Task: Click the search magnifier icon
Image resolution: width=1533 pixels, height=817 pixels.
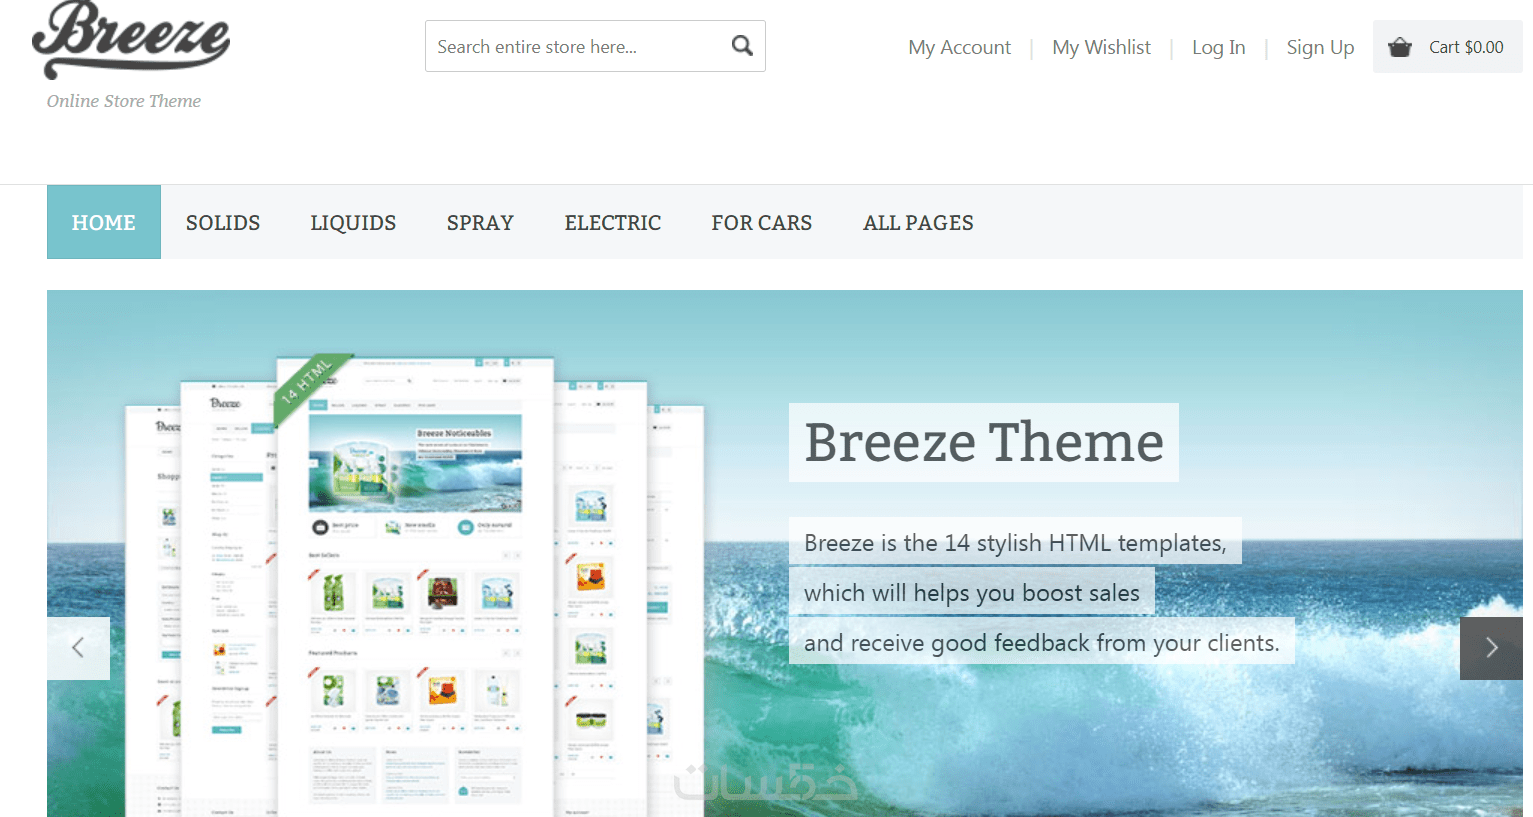Action: click(742, 46)
